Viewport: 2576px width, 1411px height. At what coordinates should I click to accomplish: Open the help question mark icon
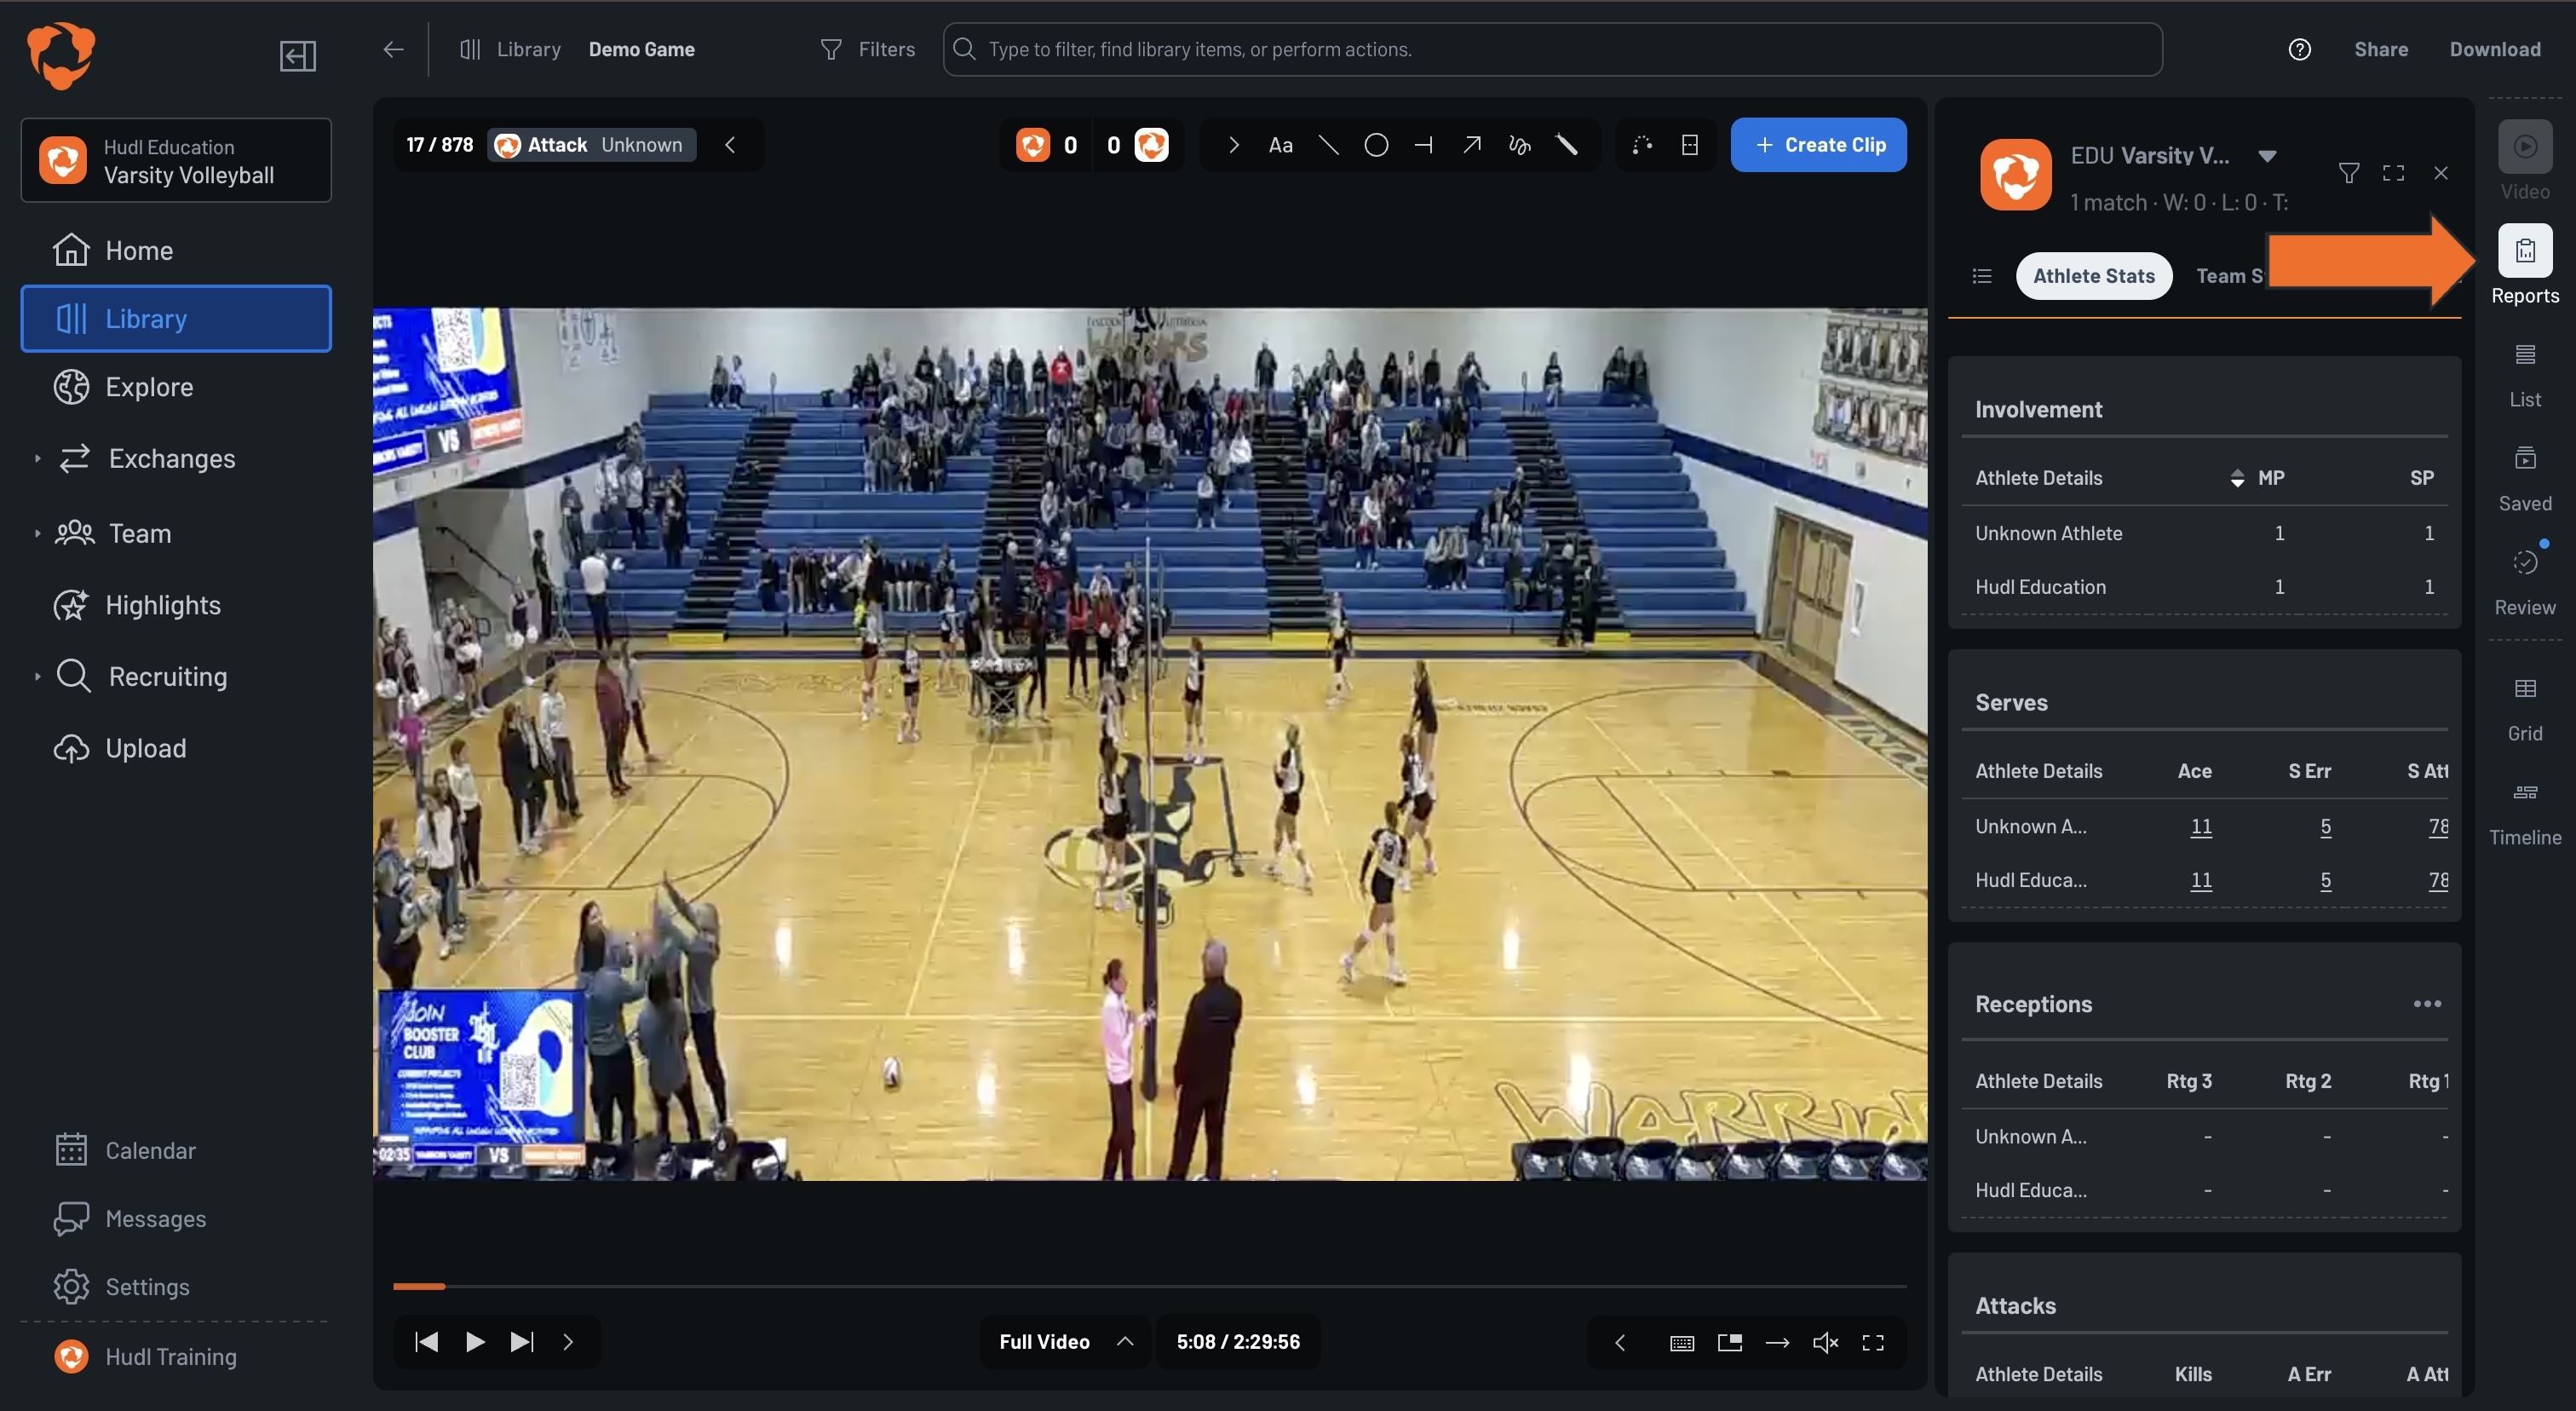2299,49
